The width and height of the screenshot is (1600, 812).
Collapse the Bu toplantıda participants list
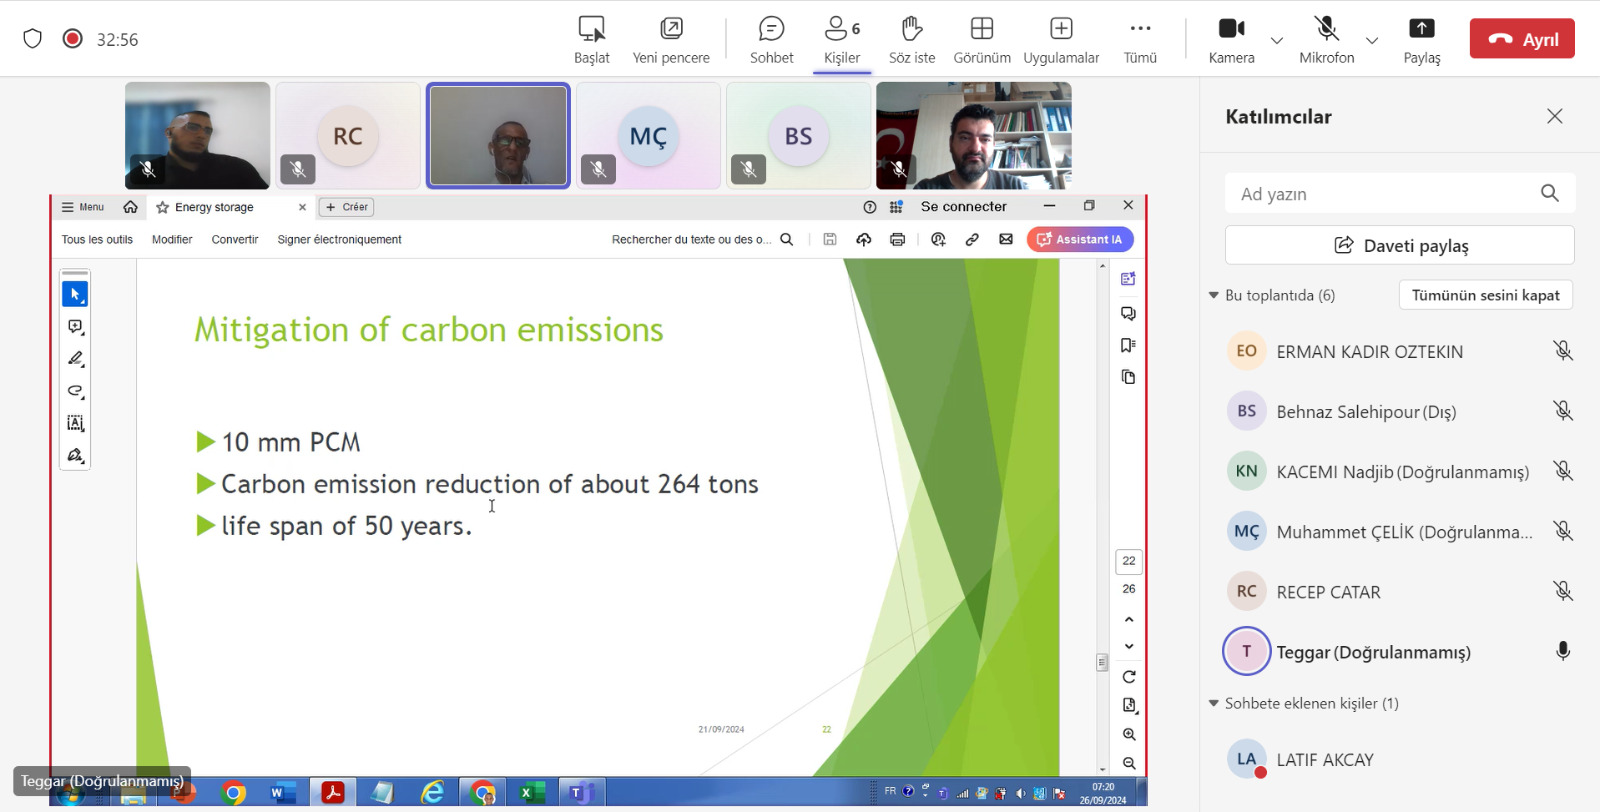tap(1214, 295)
